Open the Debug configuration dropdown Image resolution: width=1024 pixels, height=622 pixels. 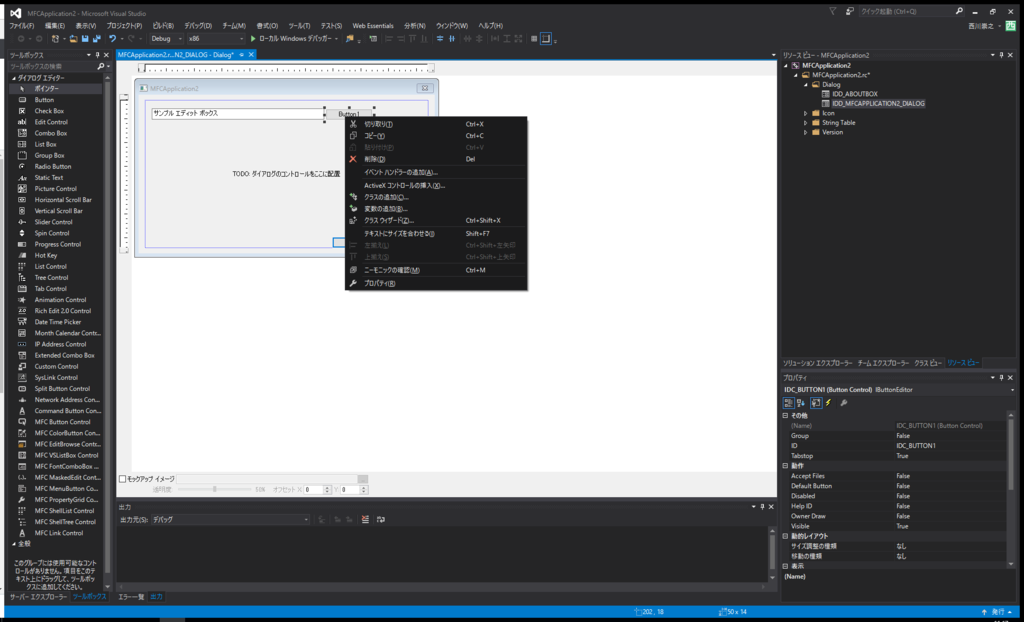[x=166, y=39]
